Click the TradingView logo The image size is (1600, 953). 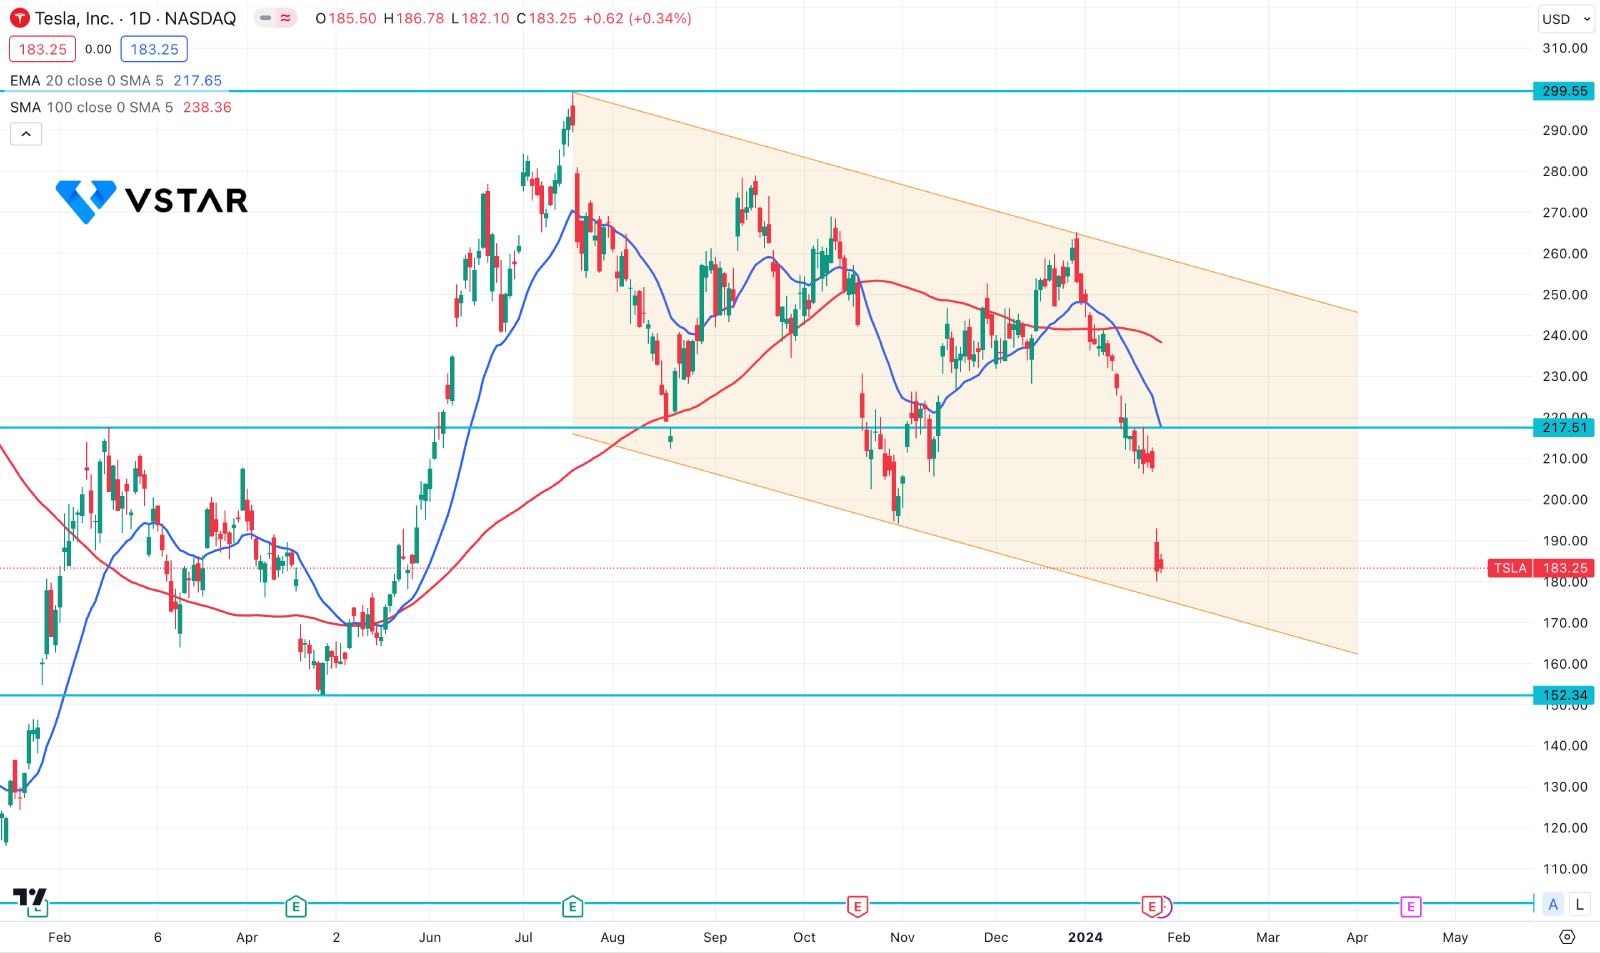30,896
